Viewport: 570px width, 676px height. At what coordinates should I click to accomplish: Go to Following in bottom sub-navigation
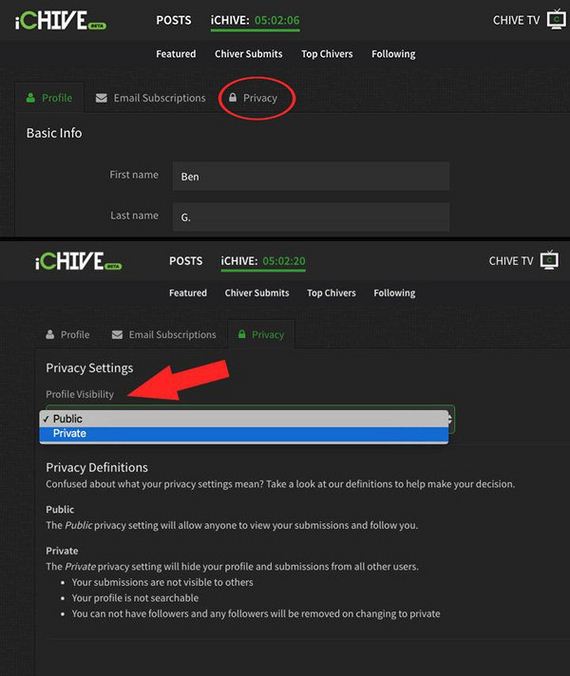(x=395, y=293)
